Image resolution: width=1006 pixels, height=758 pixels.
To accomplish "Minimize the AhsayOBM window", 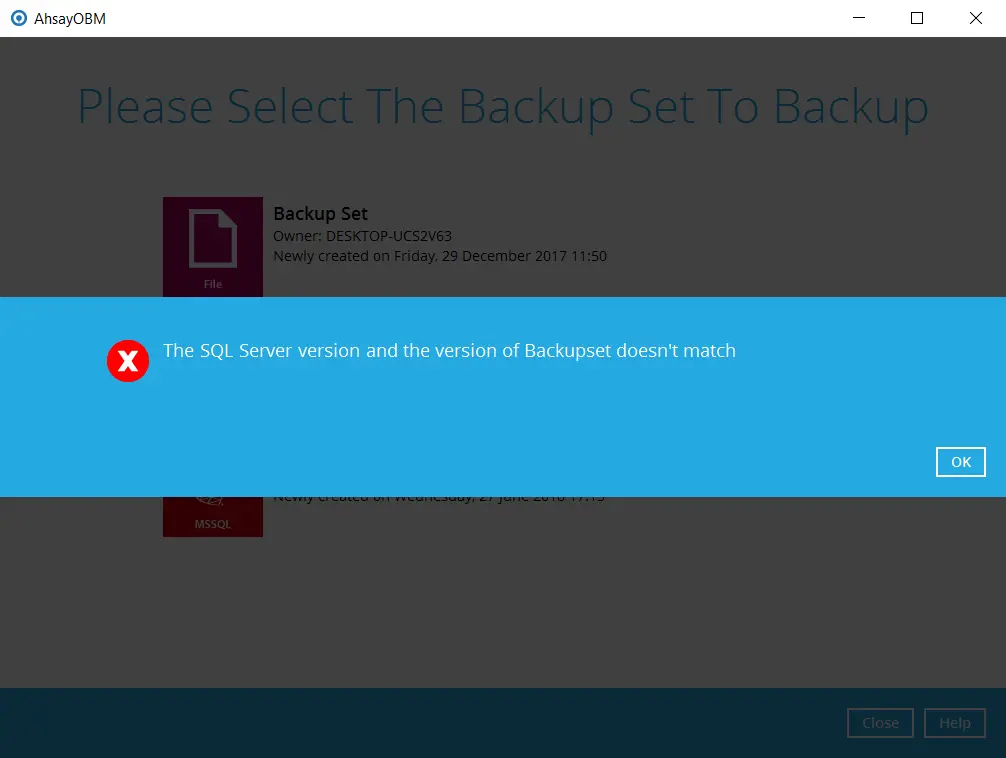I will pyautogui.click(x=859, y=18).
